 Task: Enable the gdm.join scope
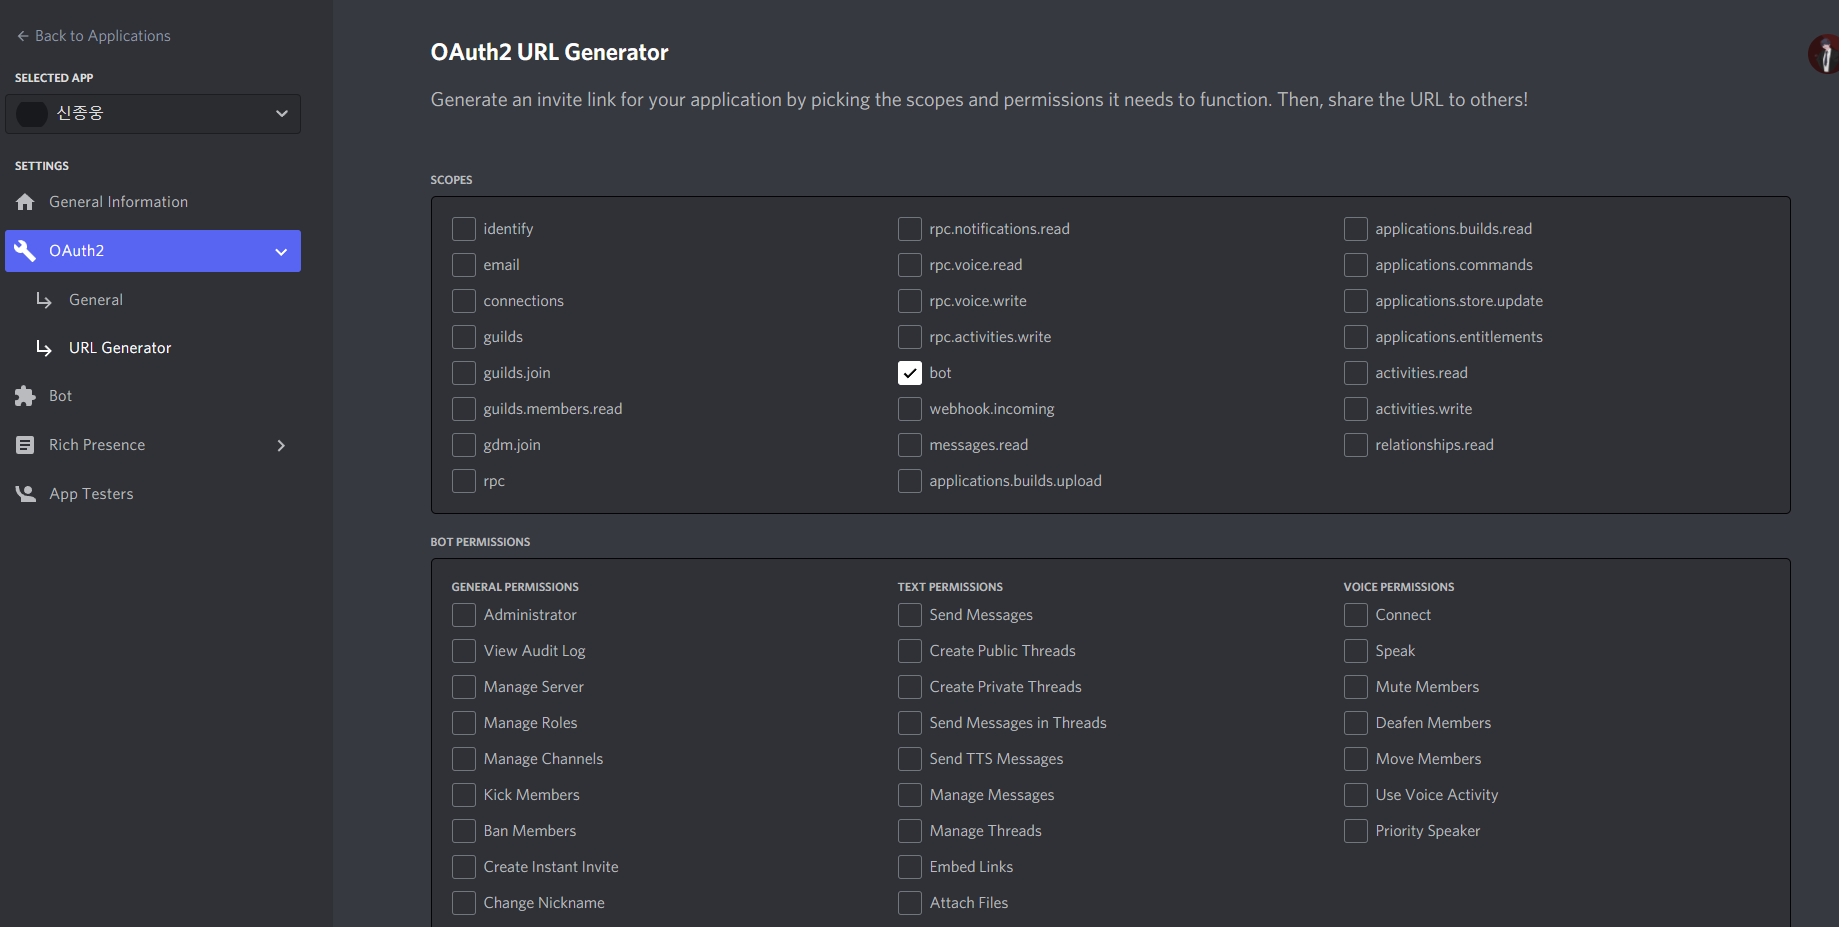coord(464,445)
